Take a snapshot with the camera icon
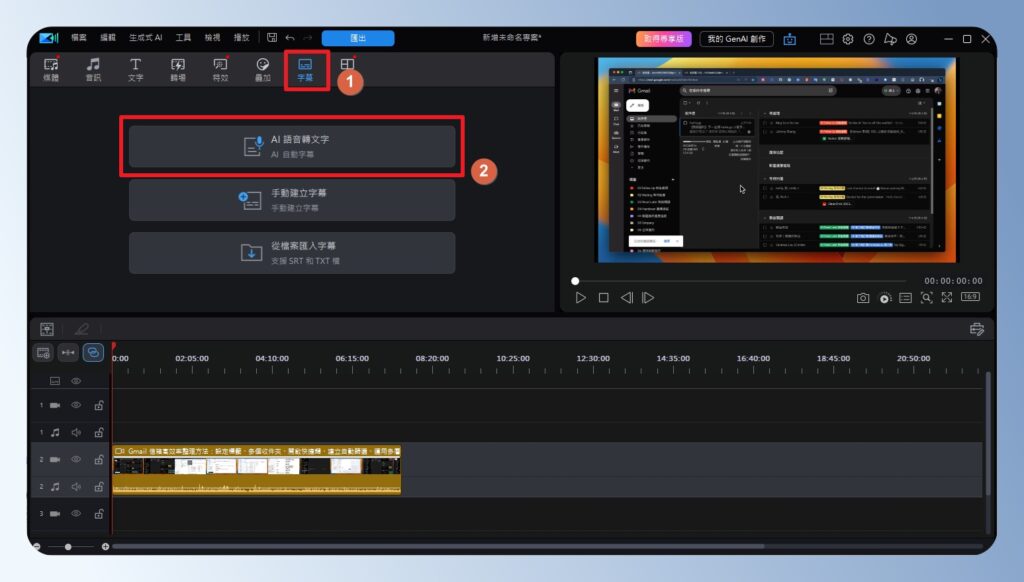The width and height of the screenshot is (1024, 582). point(863,297)
